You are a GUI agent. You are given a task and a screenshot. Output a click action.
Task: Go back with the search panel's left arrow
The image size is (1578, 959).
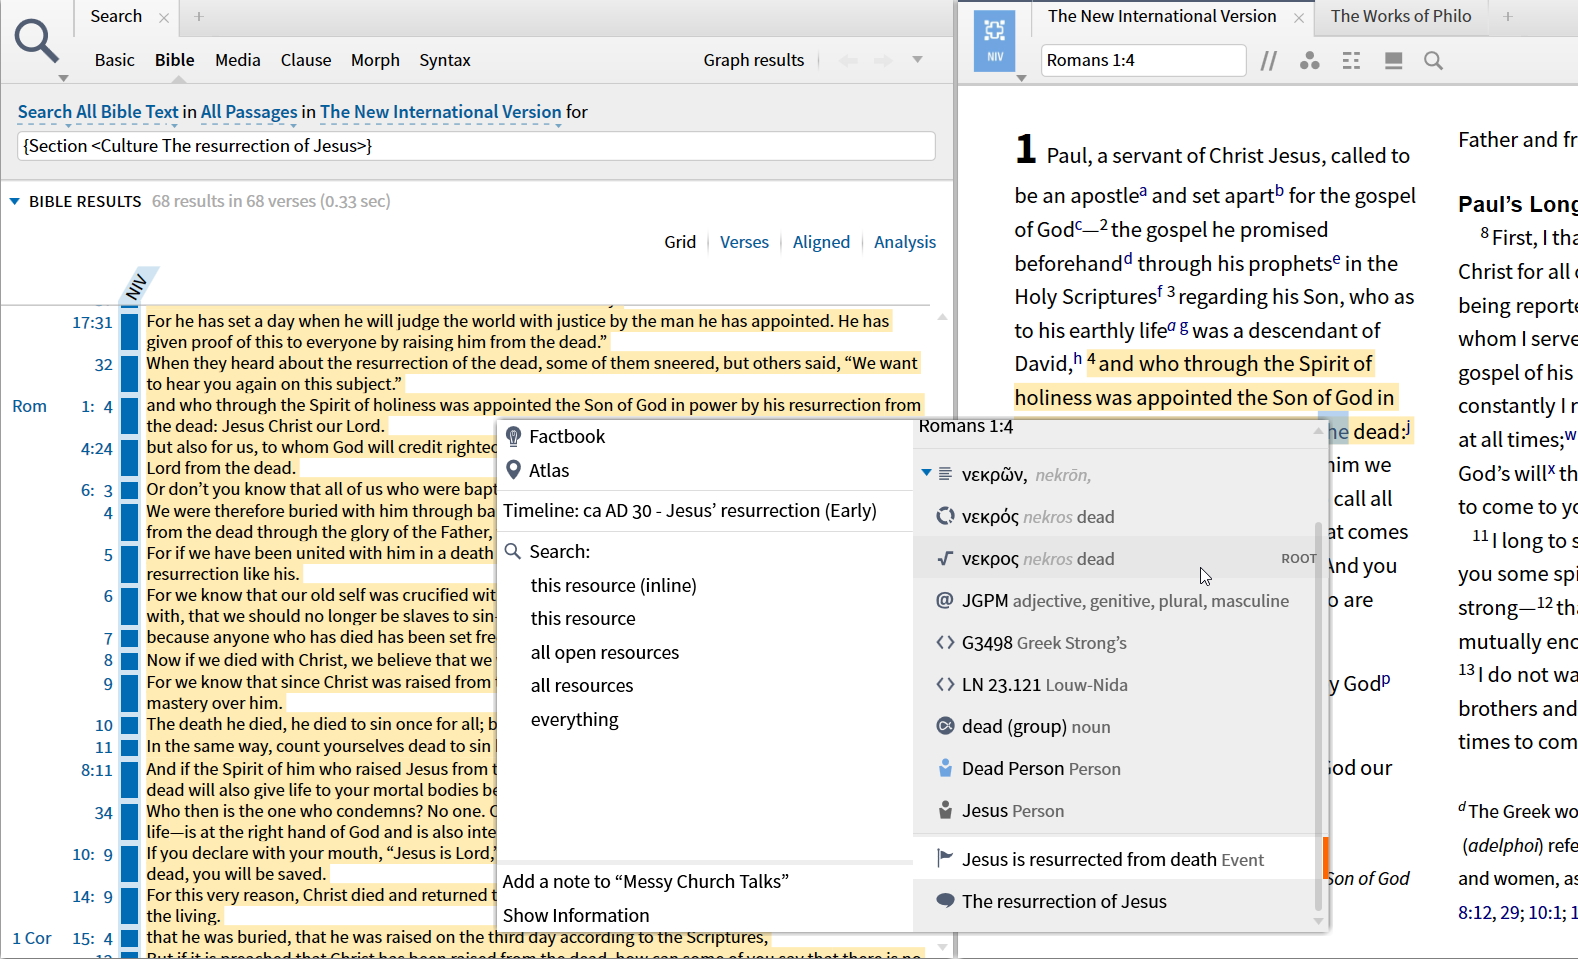tap(848, 60)
